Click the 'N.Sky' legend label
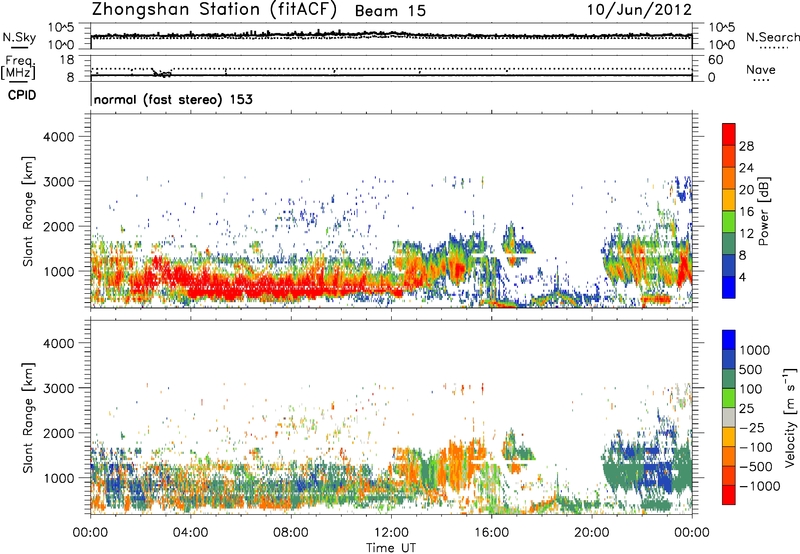 (x=19, y=37)
